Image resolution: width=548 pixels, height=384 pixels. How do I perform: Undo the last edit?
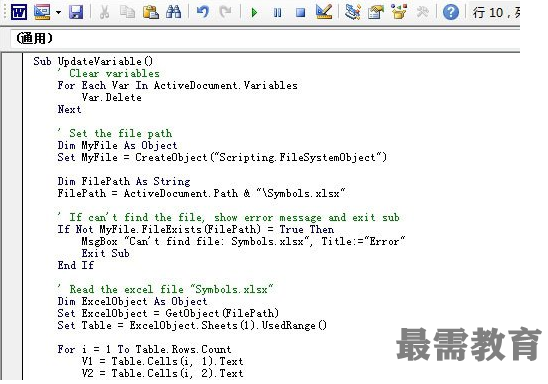click(203, 12)
